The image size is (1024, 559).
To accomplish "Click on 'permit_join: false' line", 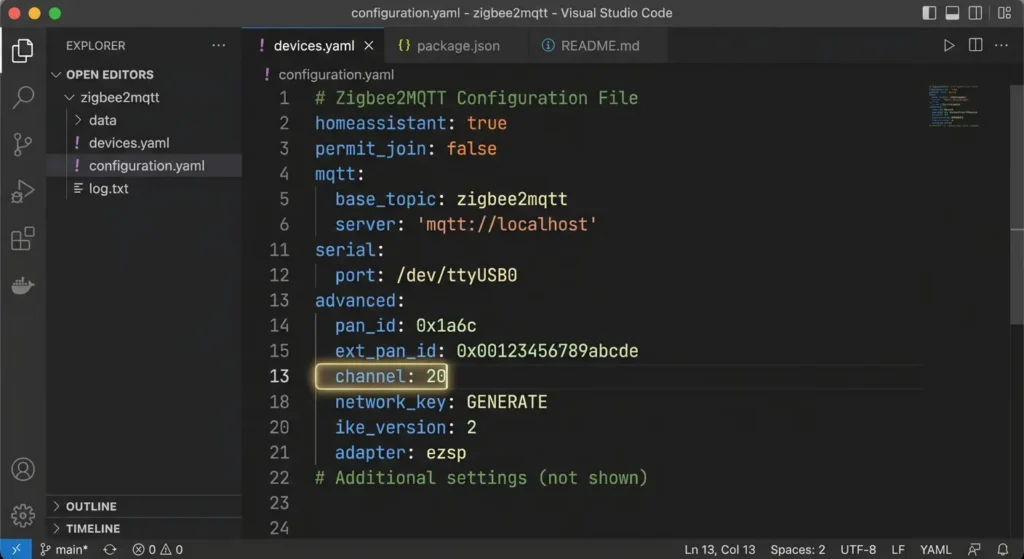I will click(x=406, y=149).
